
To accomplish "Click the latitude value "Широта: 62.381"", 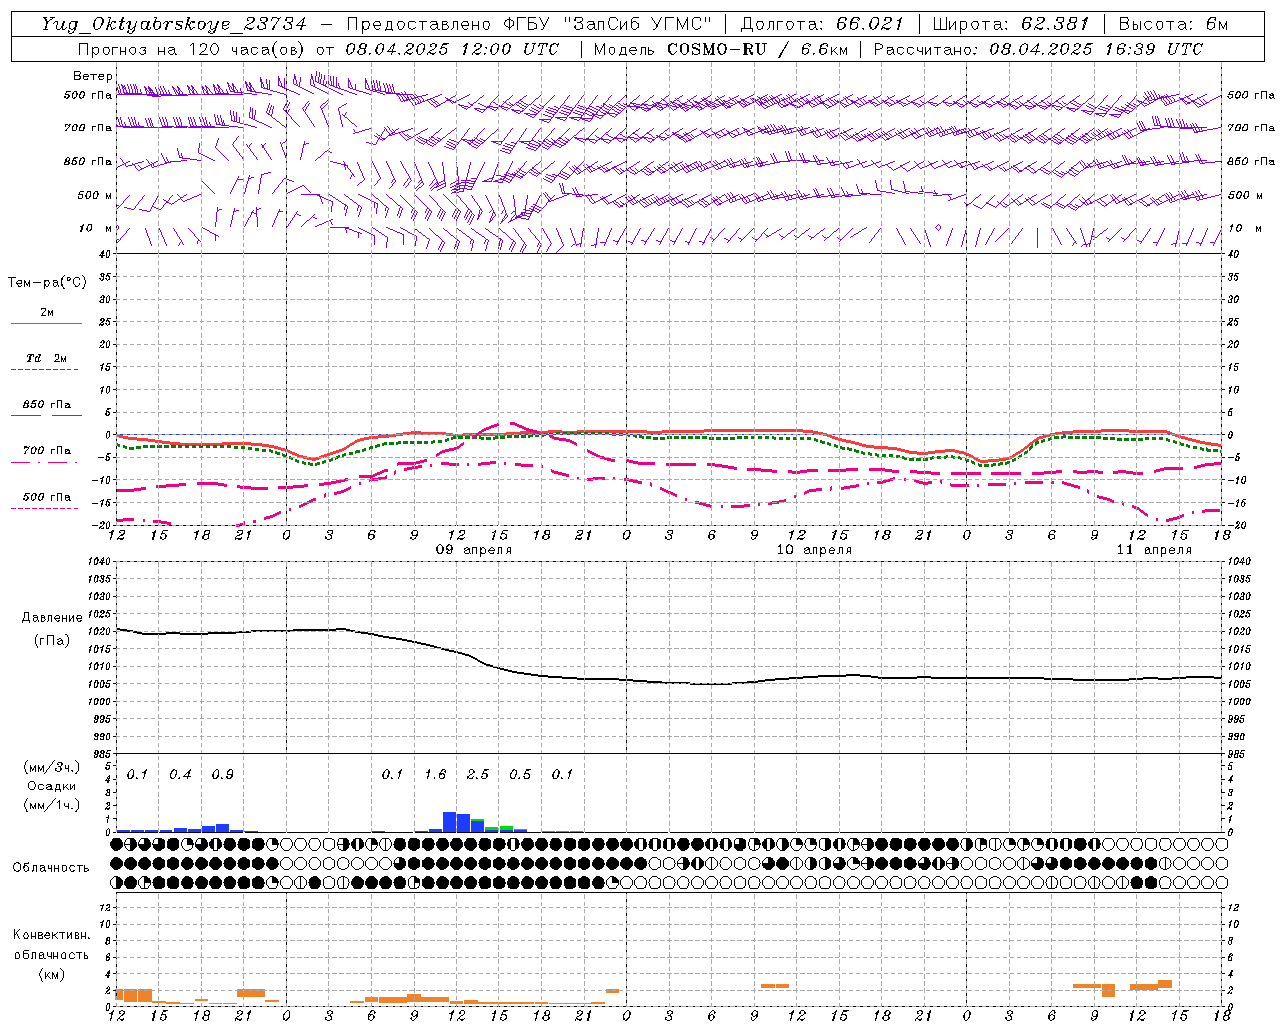I will 1011,24.
